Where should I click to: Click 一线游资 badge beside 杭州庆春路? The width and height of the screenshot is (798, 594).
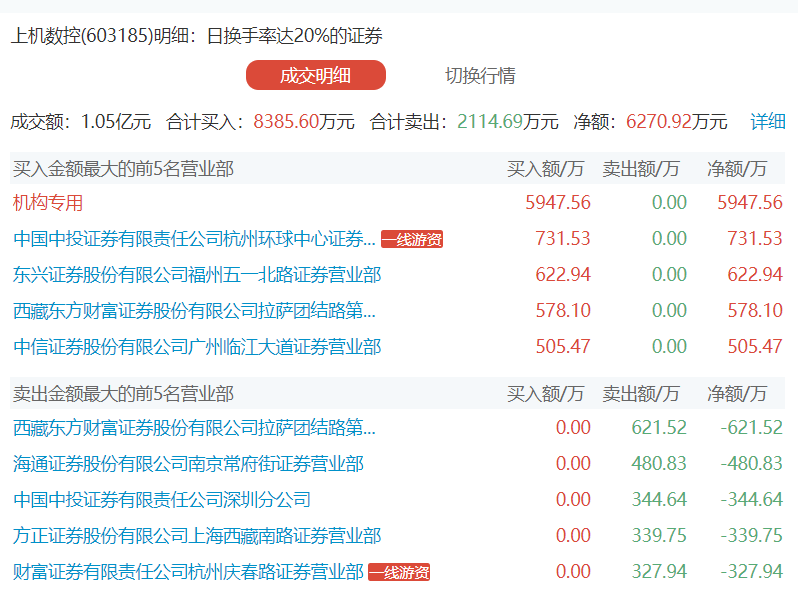click(399, 572)
